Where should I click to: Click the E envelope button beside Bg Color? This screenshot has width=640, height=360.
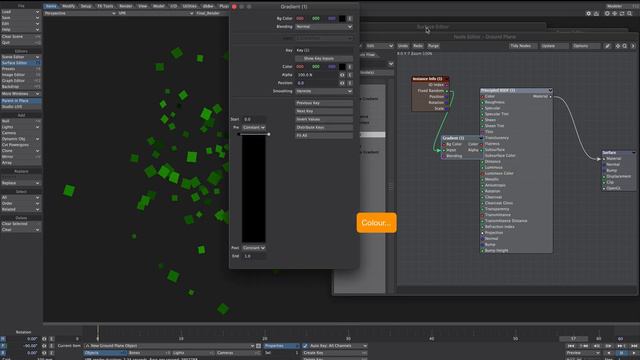click(350, 18)
